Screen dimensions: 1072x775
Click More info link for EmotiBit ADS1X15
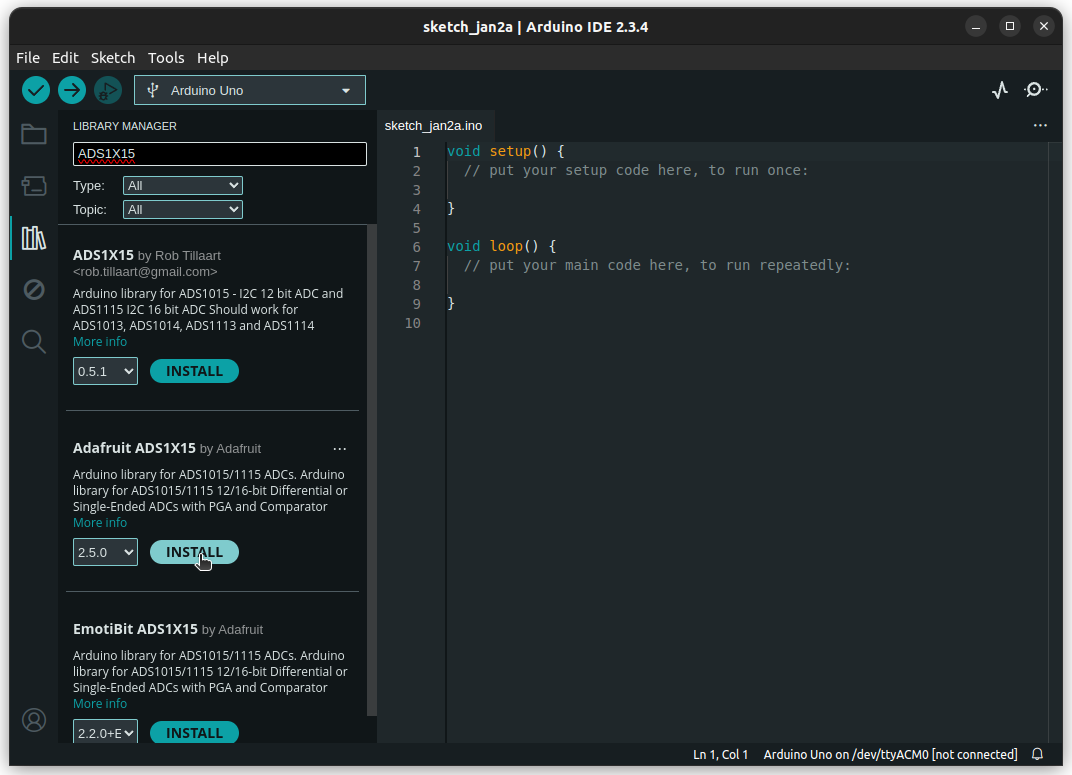100,703
